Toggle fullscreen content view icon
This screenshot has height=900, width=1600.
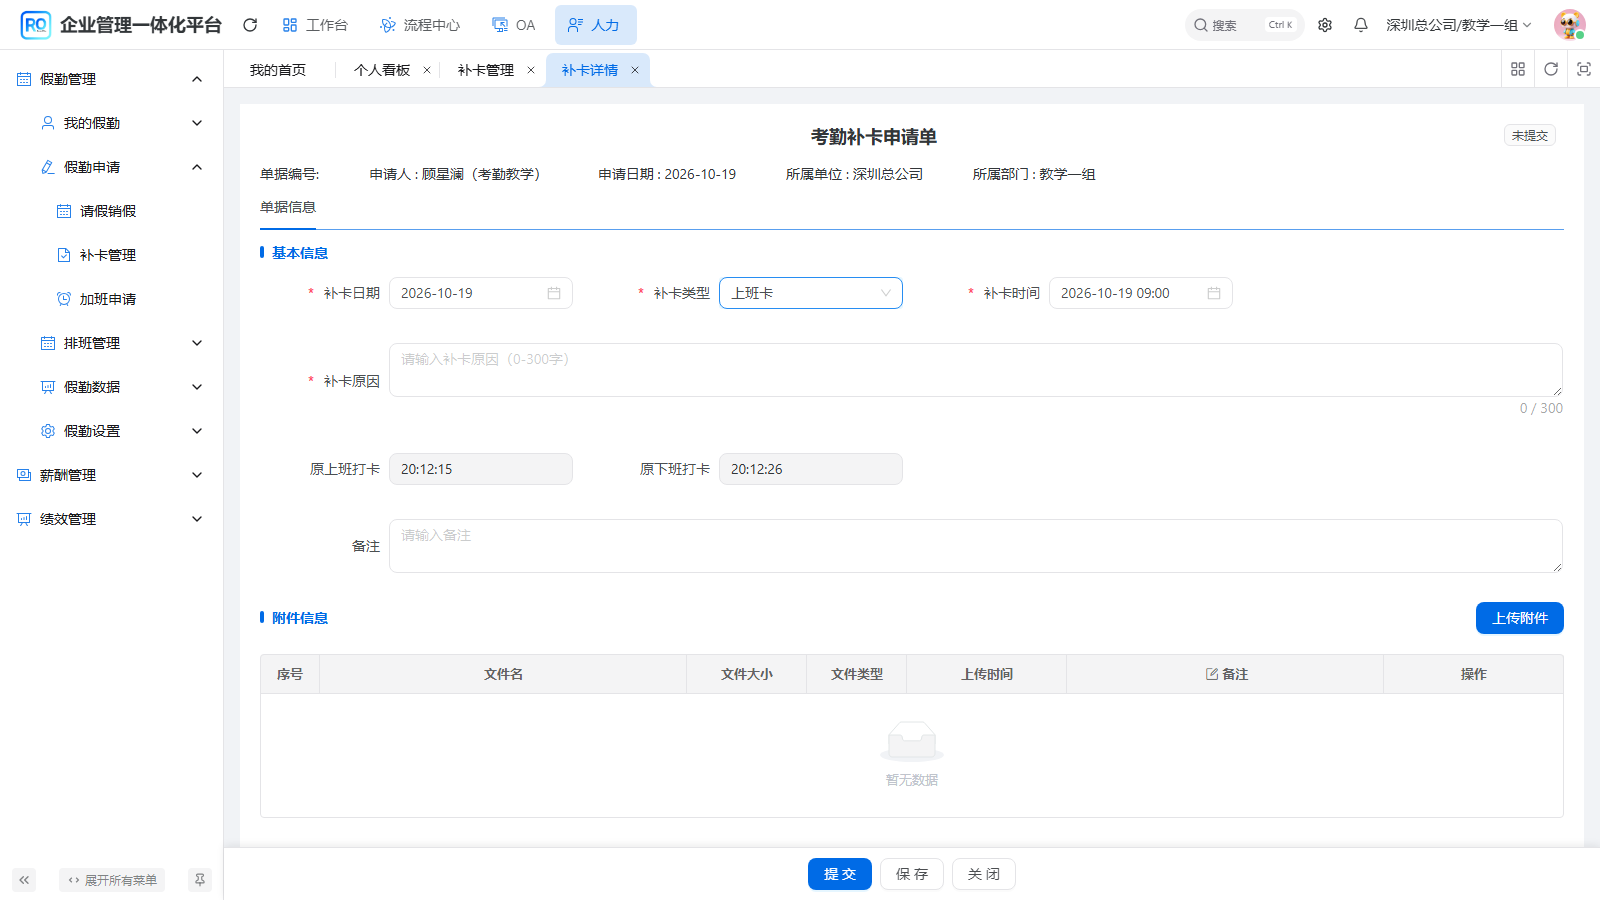pyautogui.click(x=1584, y=69)
